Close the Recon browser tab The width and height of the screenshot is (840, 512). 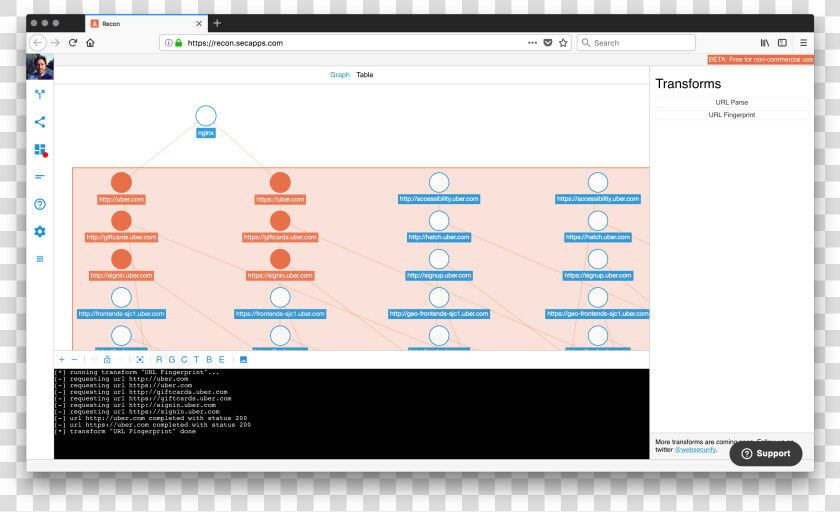click(199, 24)
